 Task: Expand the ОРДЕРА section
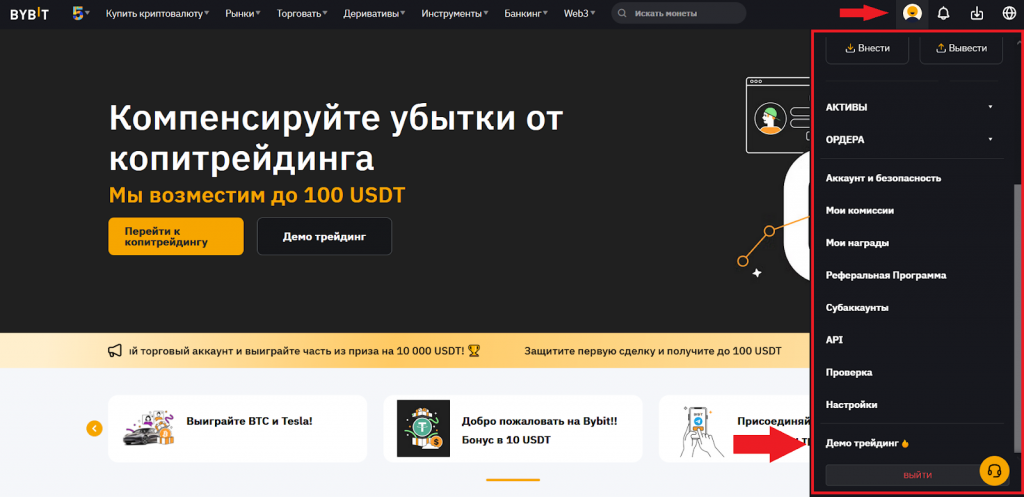908,139
